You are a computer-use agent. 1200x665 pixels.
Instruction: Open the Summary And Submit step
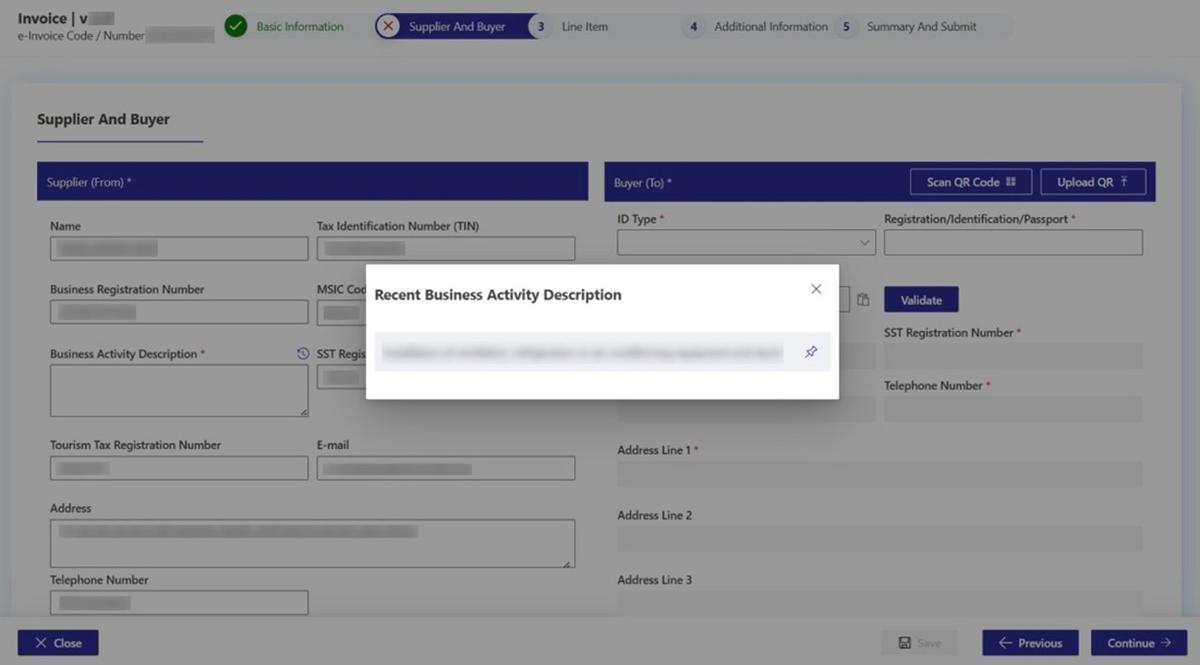(921, 27)
